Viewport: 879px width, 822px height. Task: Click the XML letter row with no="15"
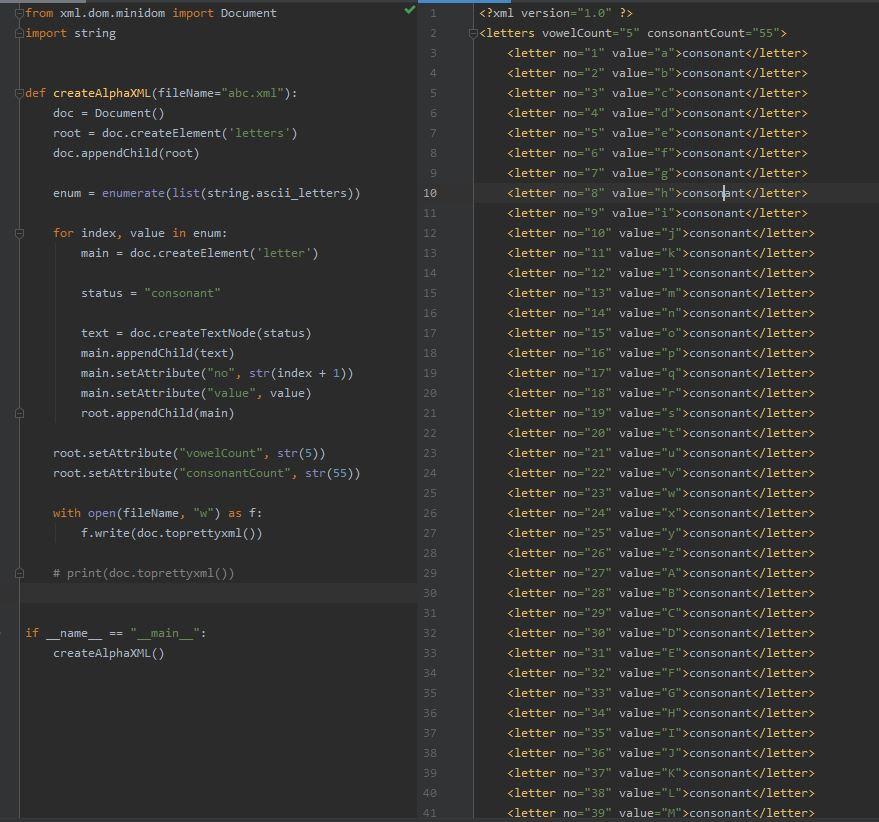pyautogui.click(x=661, y=333)
